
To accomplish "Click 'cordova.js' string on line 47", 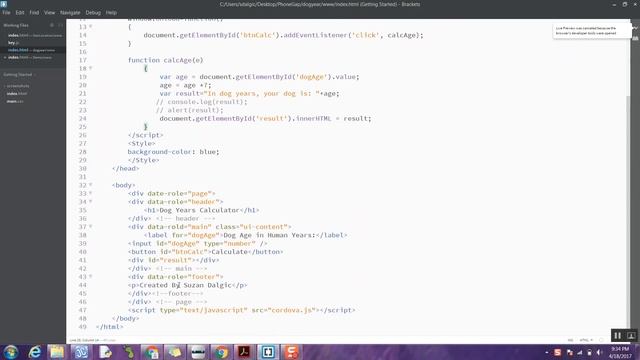I will pos(292,310).
